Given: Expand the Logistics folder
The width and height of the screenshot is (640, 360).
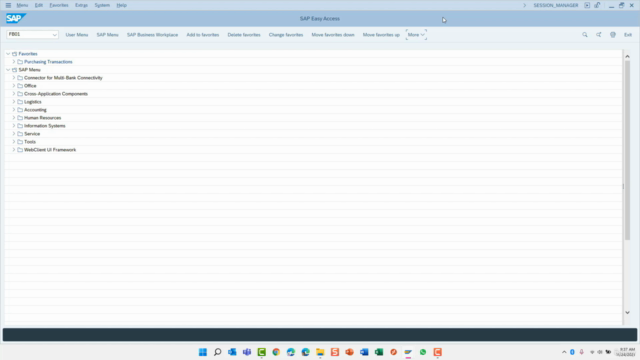Looking at the screenshot, I should (14, 102).
